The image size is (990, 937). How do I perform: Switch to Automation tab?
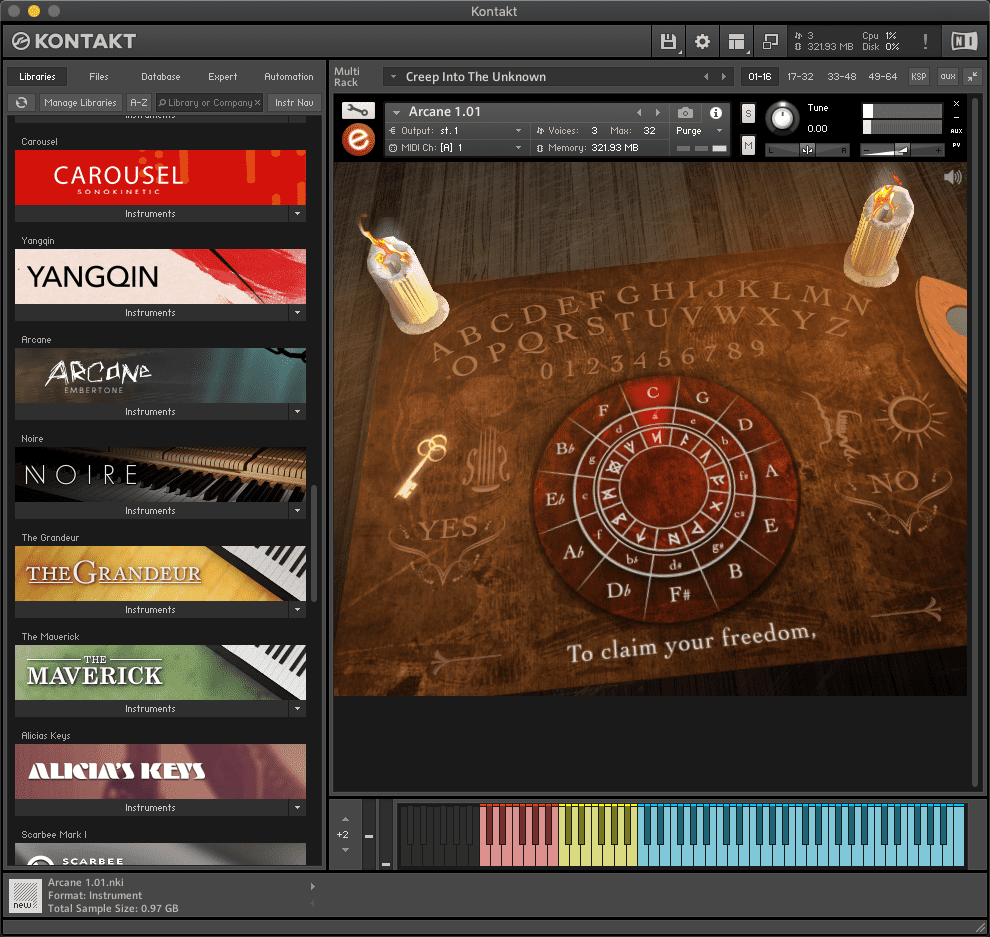(289, 76)
